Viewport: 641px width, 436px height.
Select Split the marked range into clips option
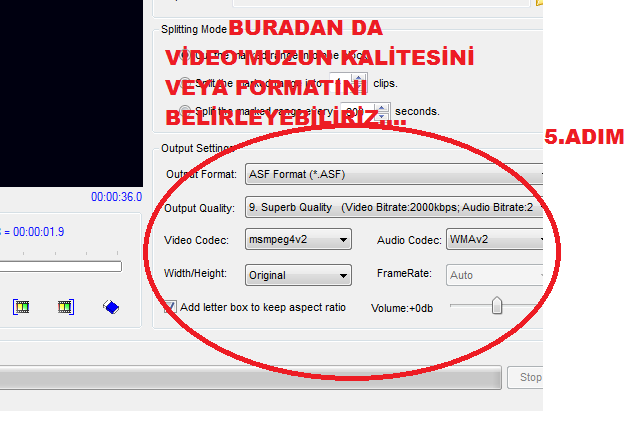pos(185,83)
